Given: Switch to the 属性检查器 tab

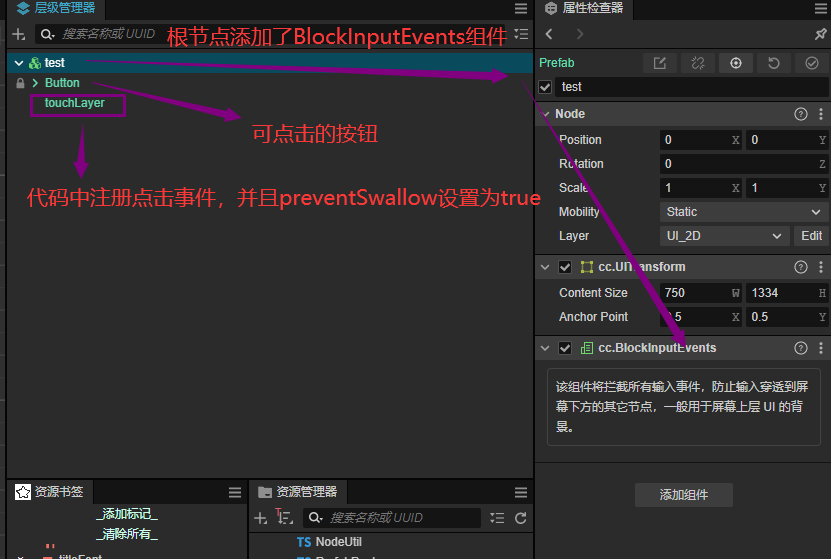Looking at the screenshot, I should point(584,8).
